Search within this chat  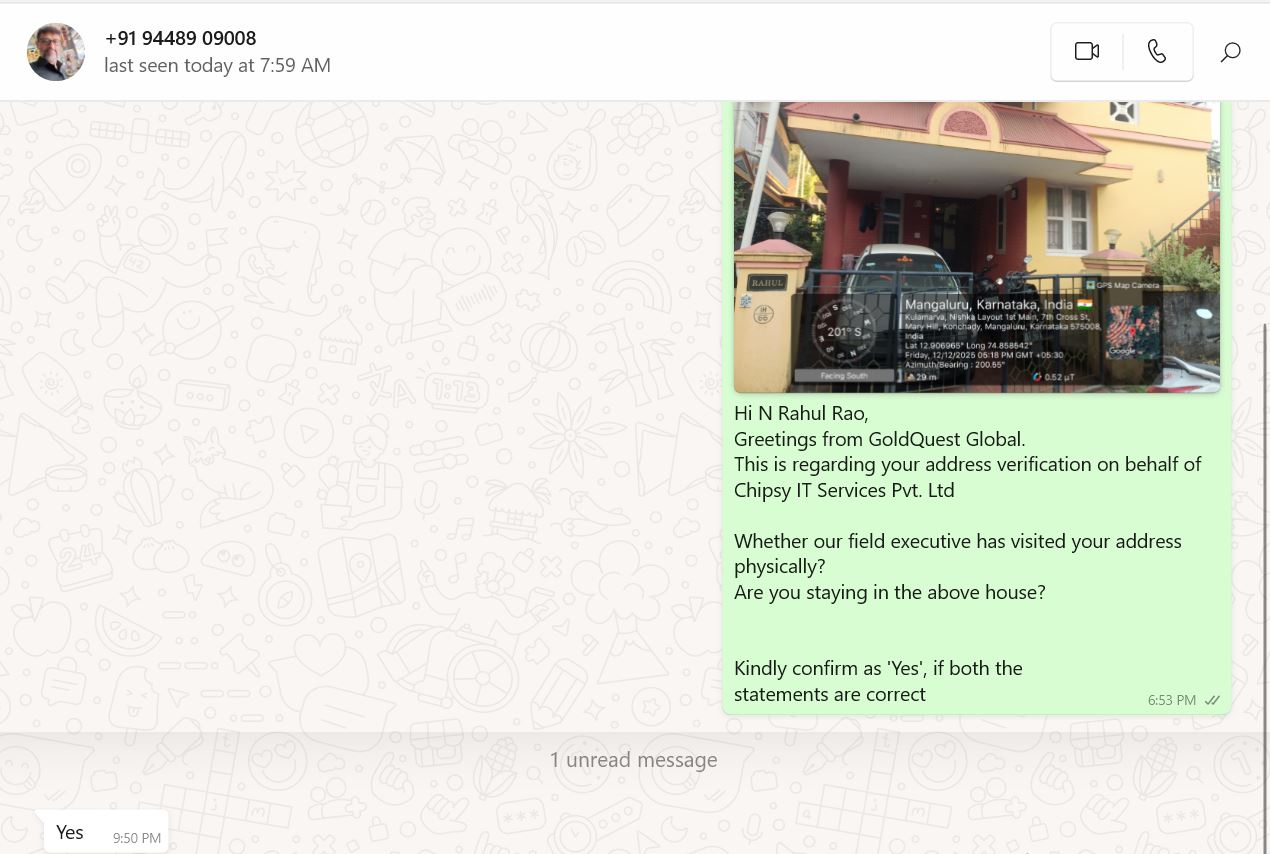1231,52
